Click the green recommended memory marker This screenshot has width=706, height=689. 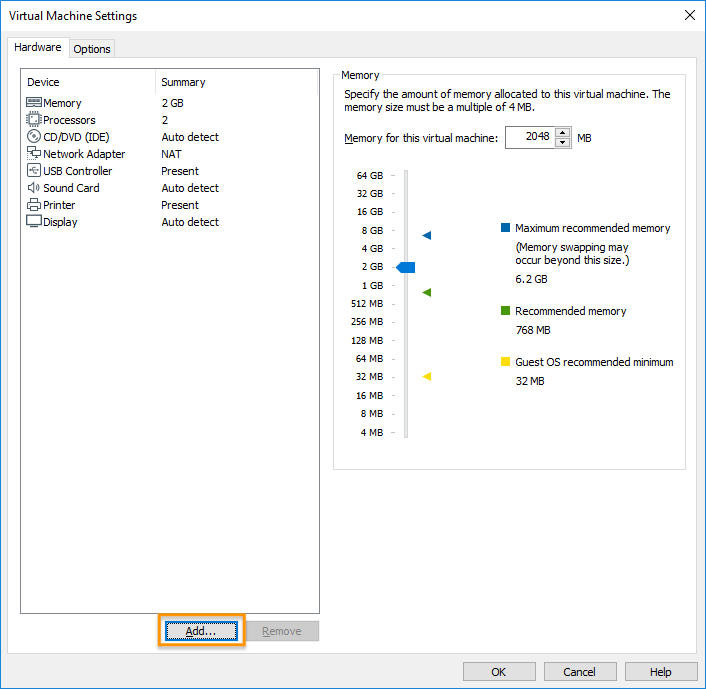(x=427, y=292)
